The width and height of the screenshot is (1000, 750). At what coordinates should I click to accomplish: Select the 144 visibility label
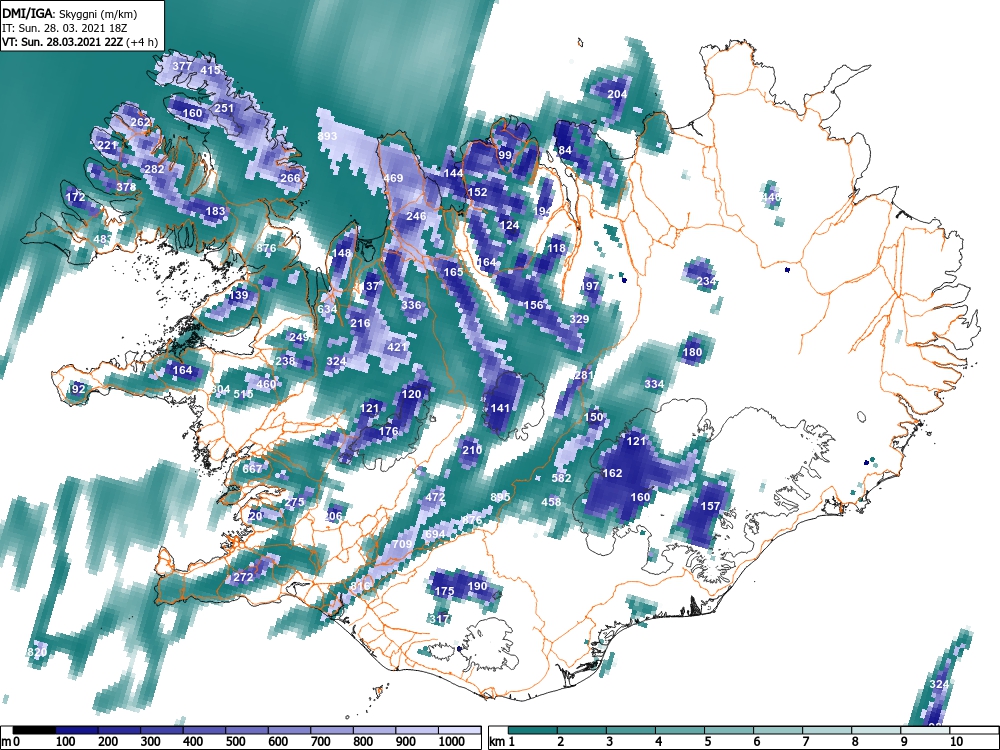click(x=453, y=173)
